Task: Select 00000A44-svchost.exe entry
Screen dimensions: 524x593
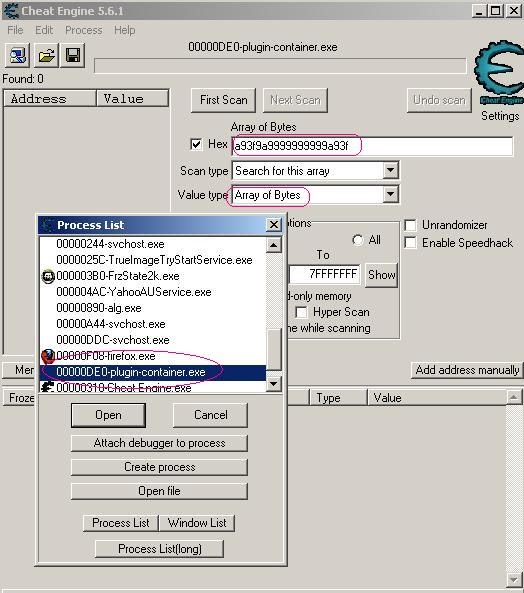Action: coord(152,324)
